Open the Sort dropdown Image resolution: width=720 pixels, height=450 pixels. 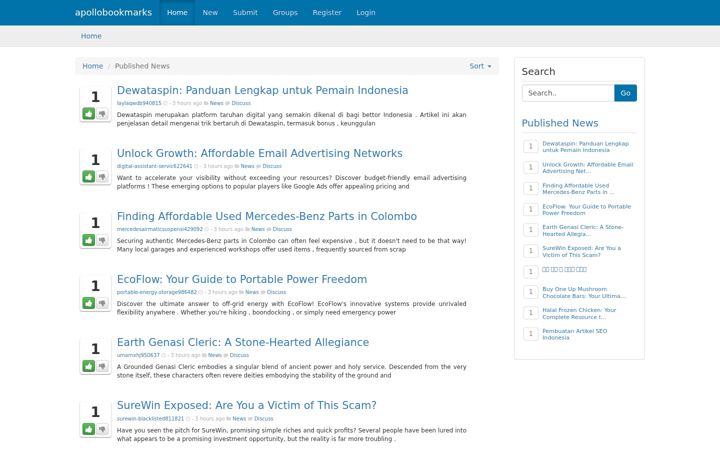click(480, 66)
